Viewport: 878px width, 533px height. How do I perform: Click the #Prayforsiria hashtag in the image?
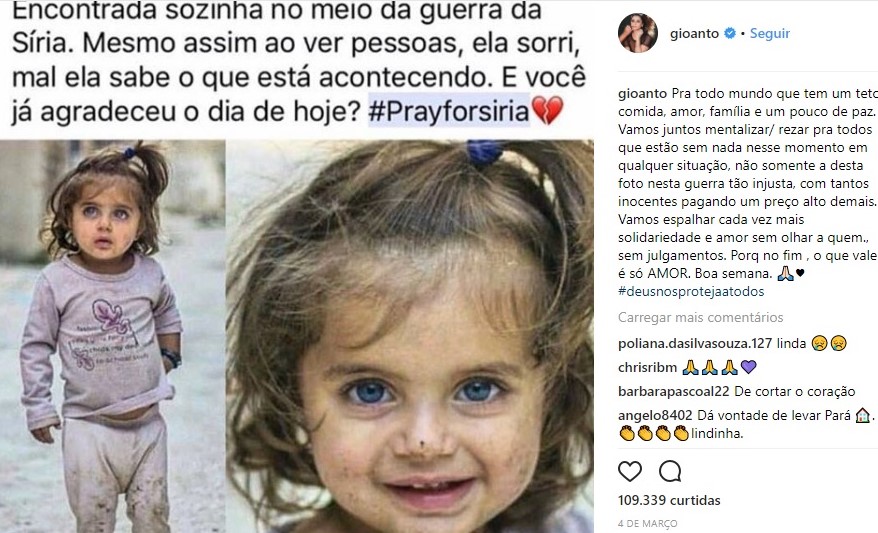(449, 110)
